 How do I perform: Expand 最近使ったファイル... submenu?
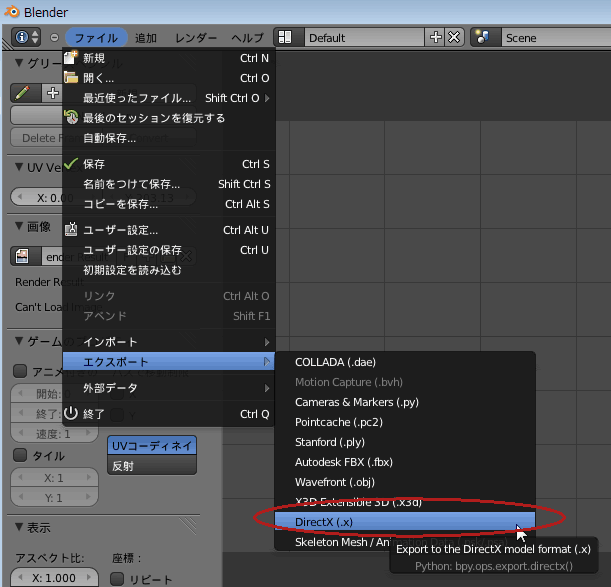click(x=168, y=98)
